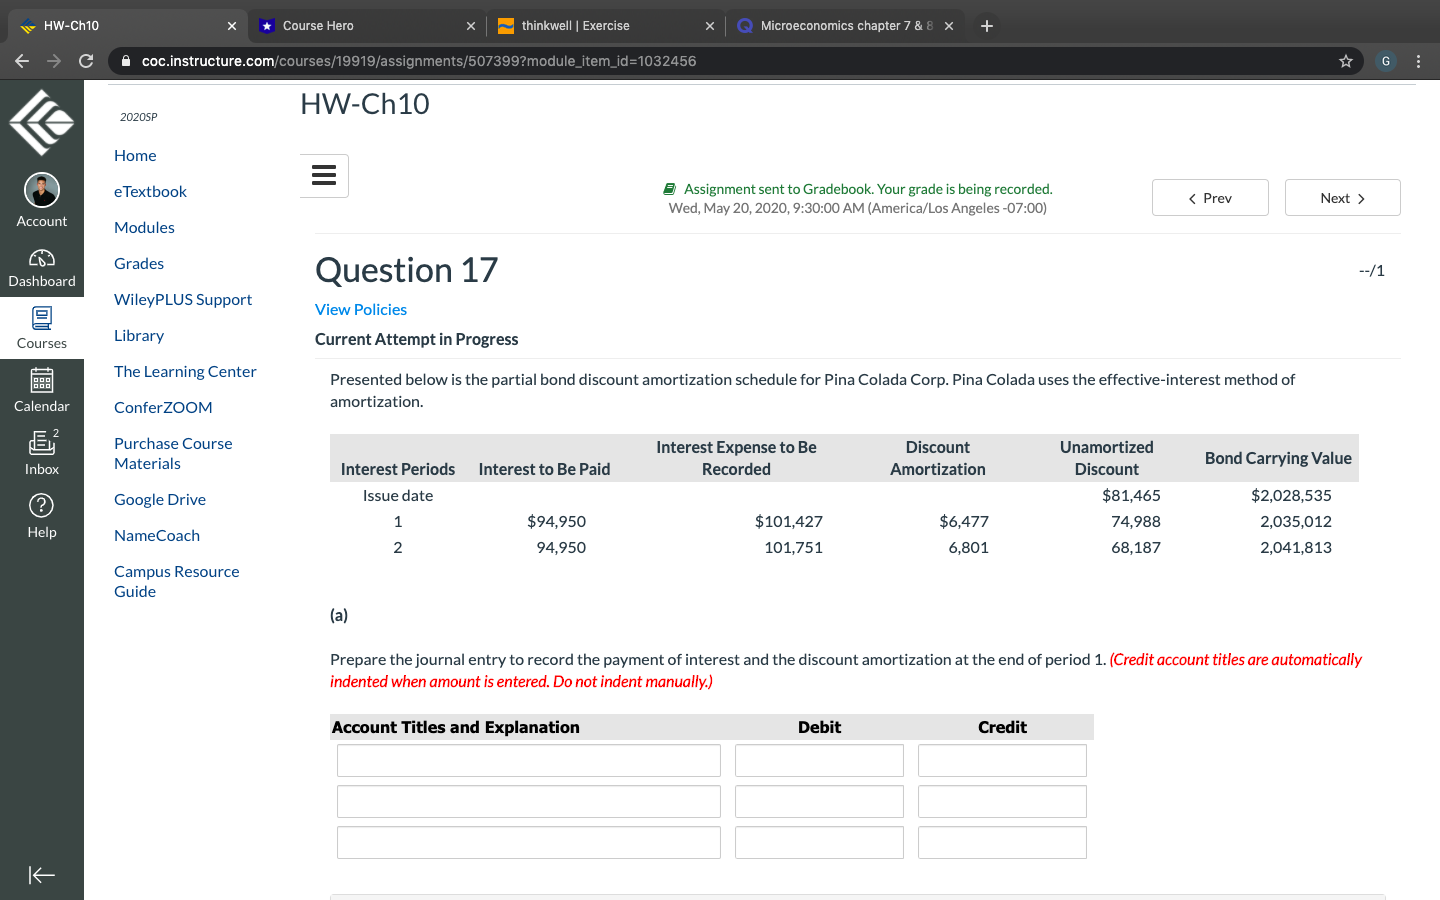Select the Courses icon in the sidebar
The height and width of the screenshot is (900, 1440).
[x=41, y=327]
